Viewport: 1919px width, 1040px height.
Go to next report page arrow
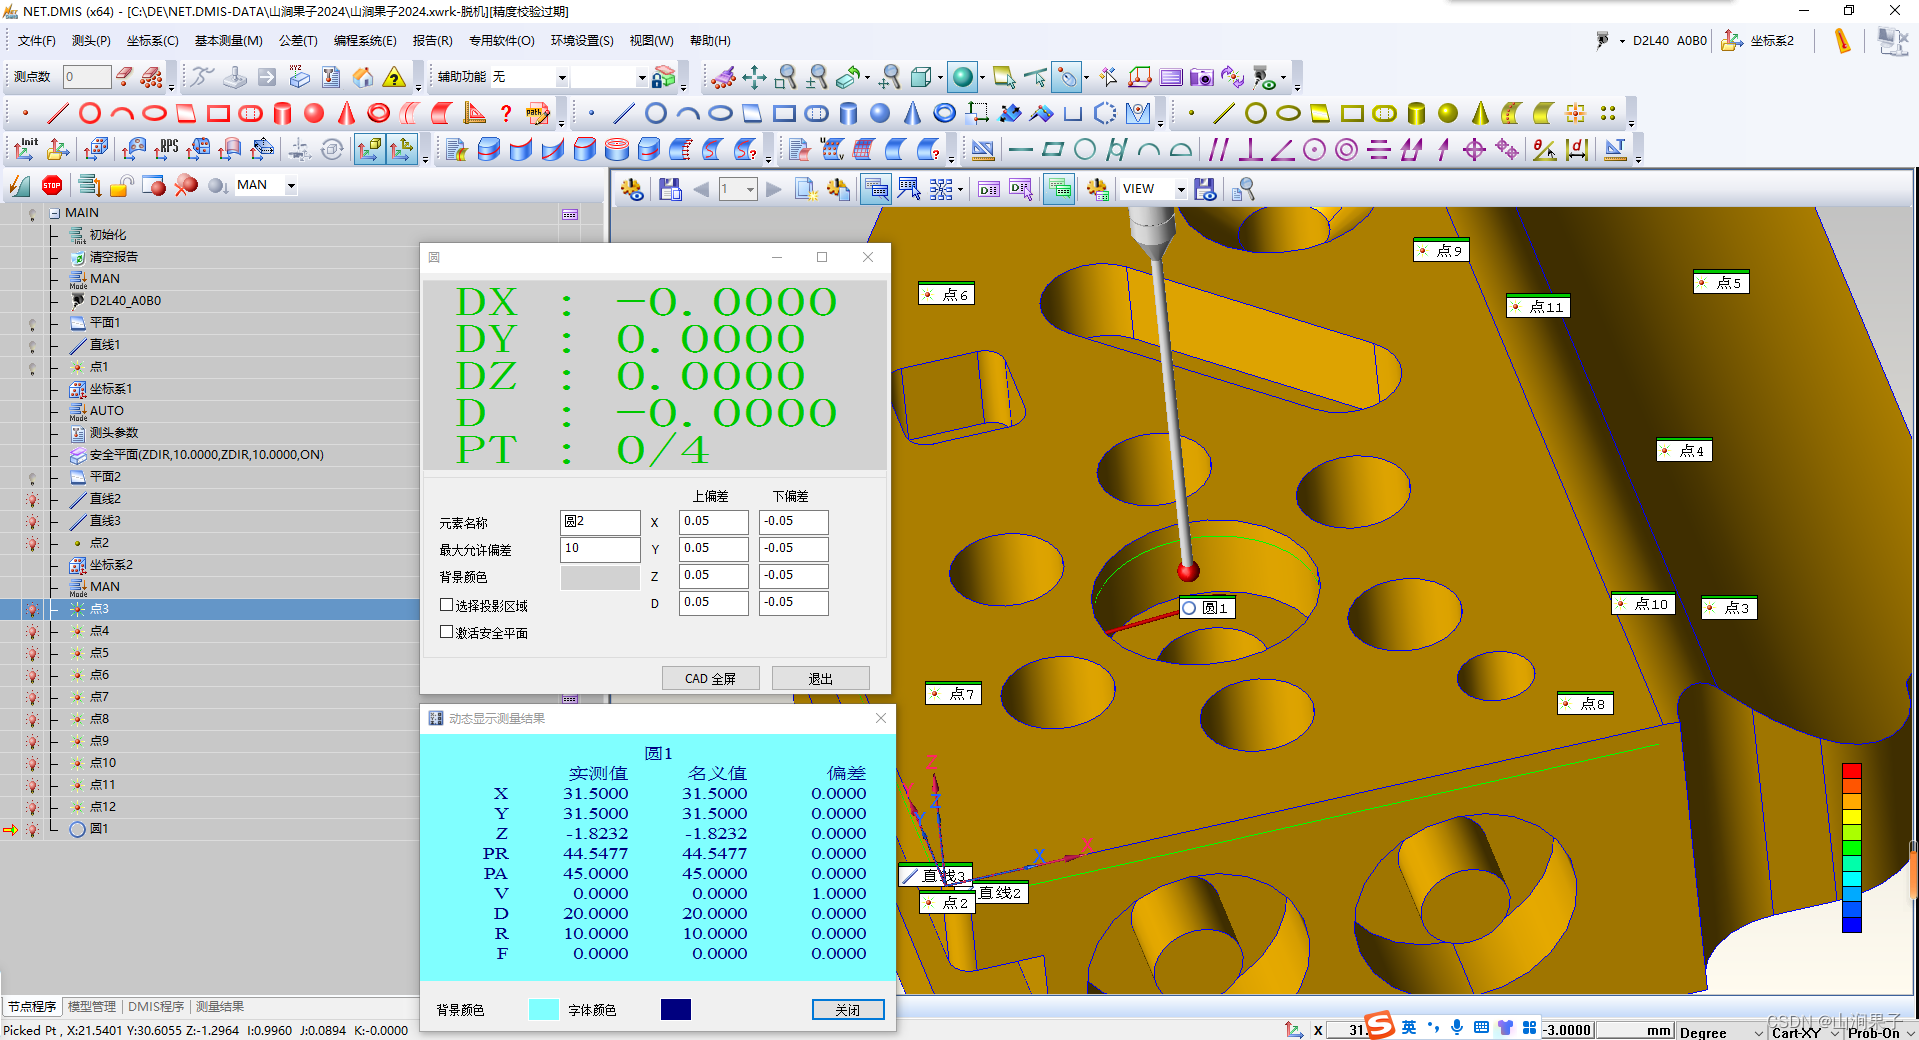pyautogui.click(x=773, y=189)
